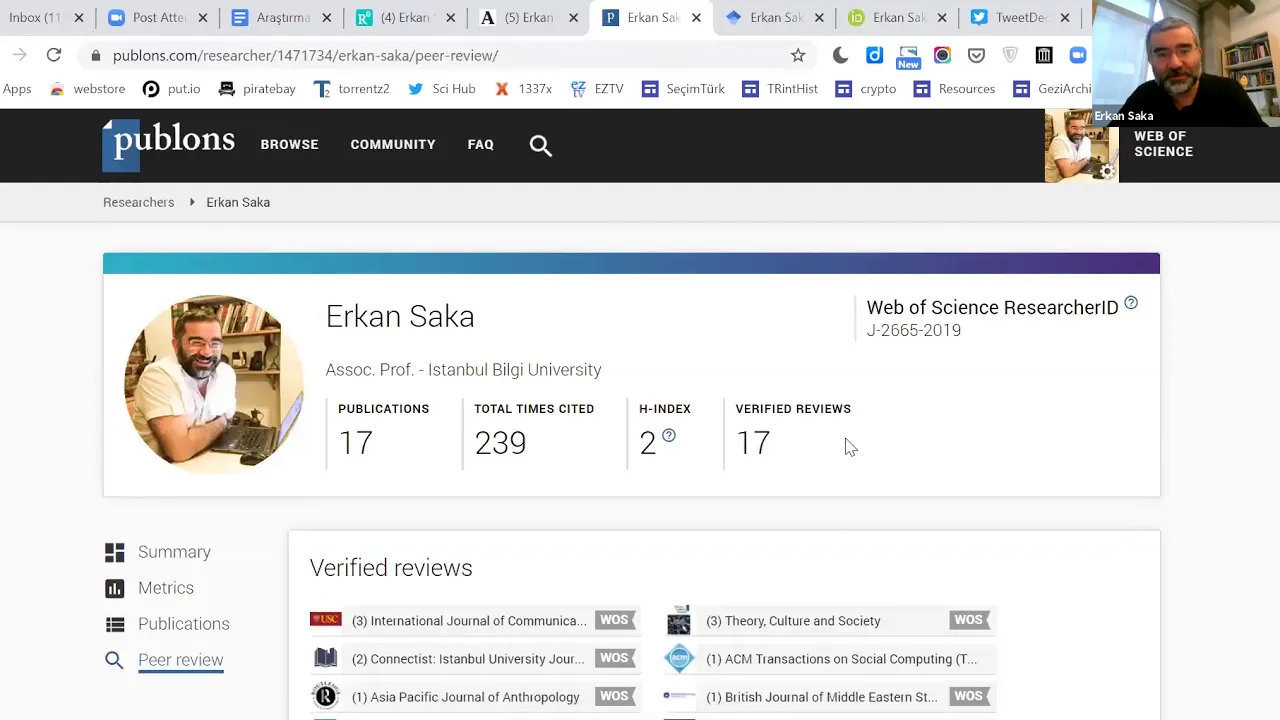This screenshot has height=720, width=1280.
Task: Go to Researchers in the breadcrumb
Action: [x=139, y=202]
